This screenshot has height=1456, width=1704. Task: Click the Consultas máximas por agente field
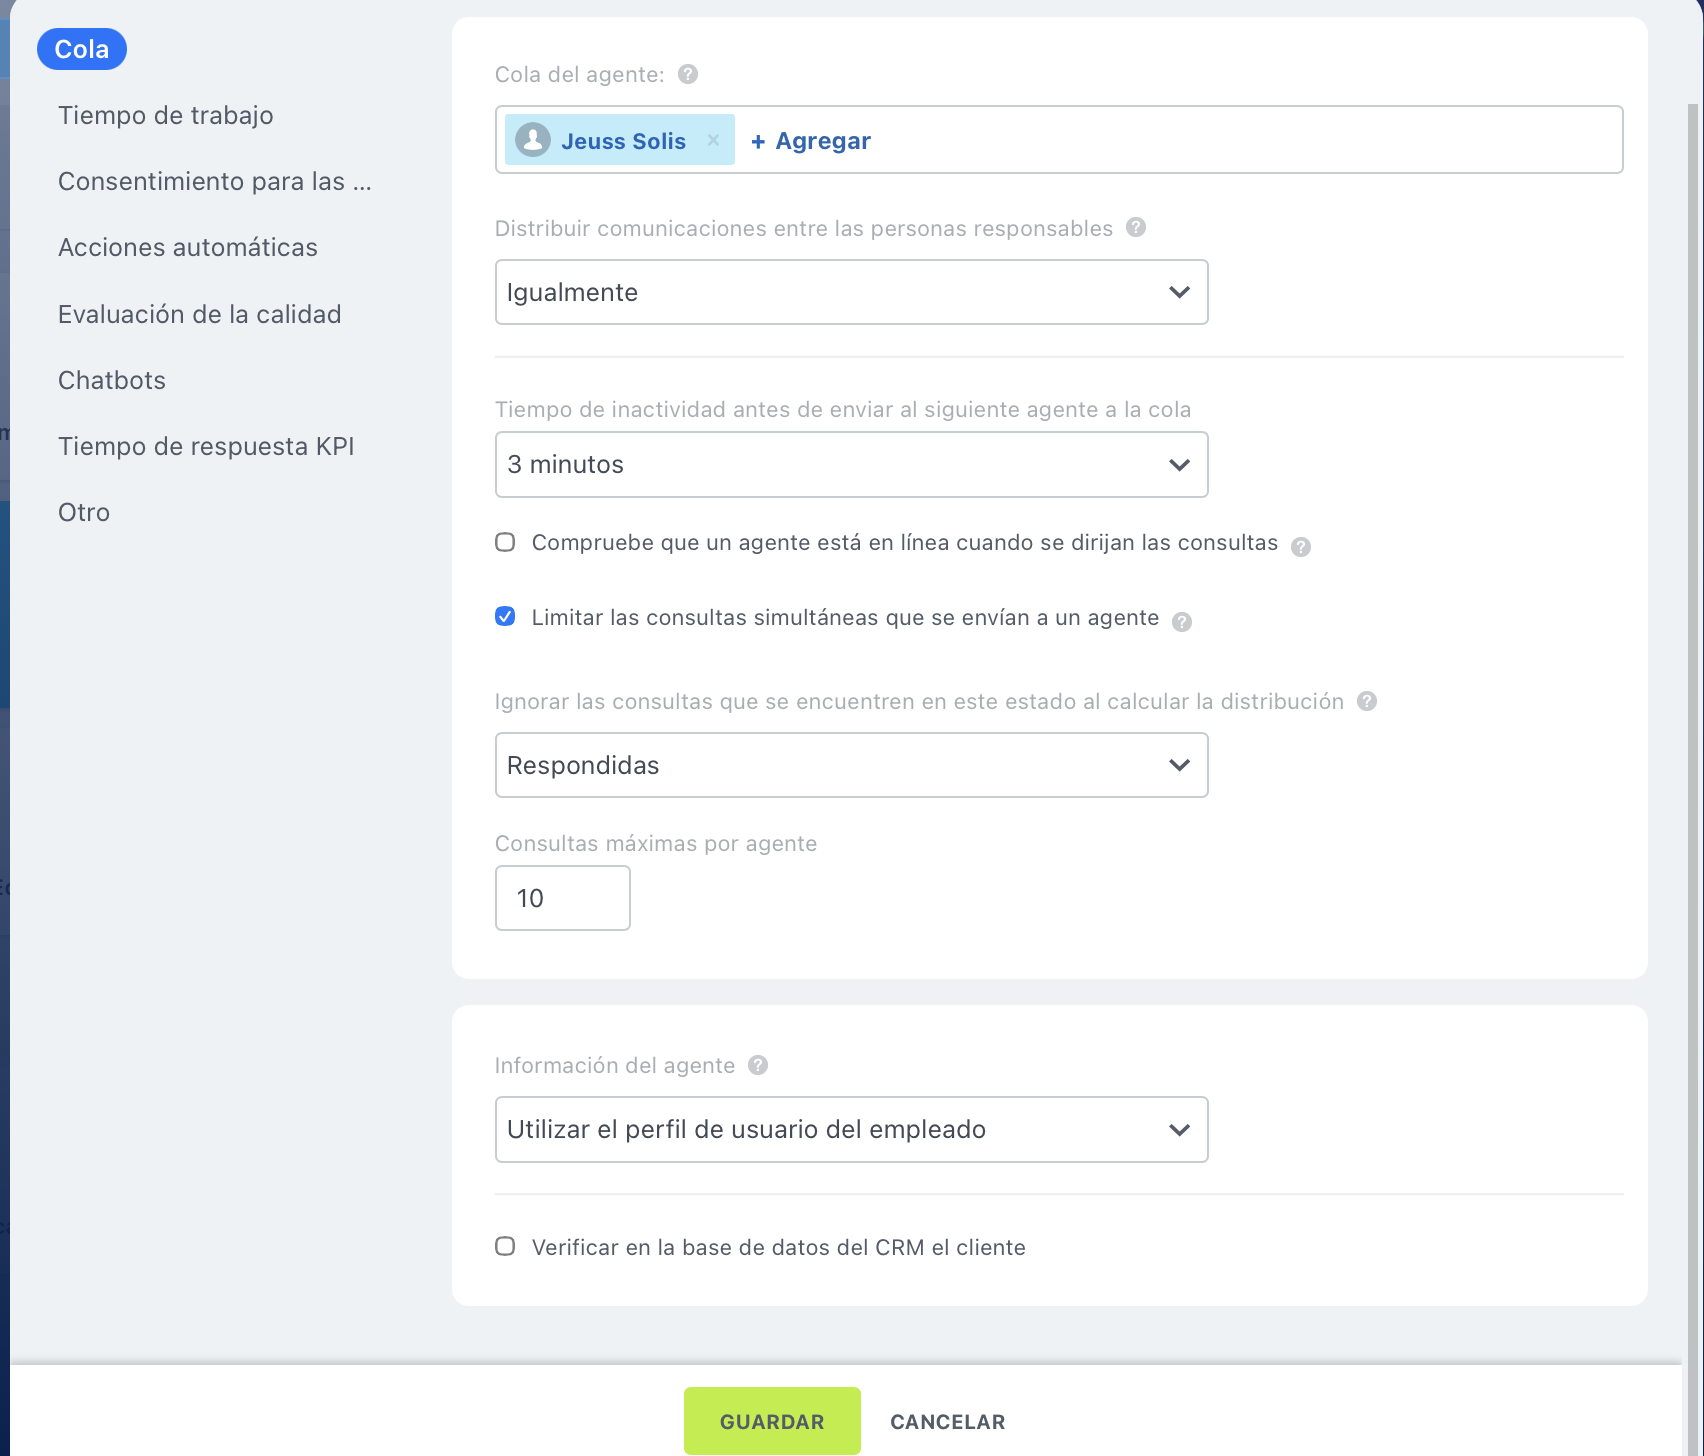[562, 898]
